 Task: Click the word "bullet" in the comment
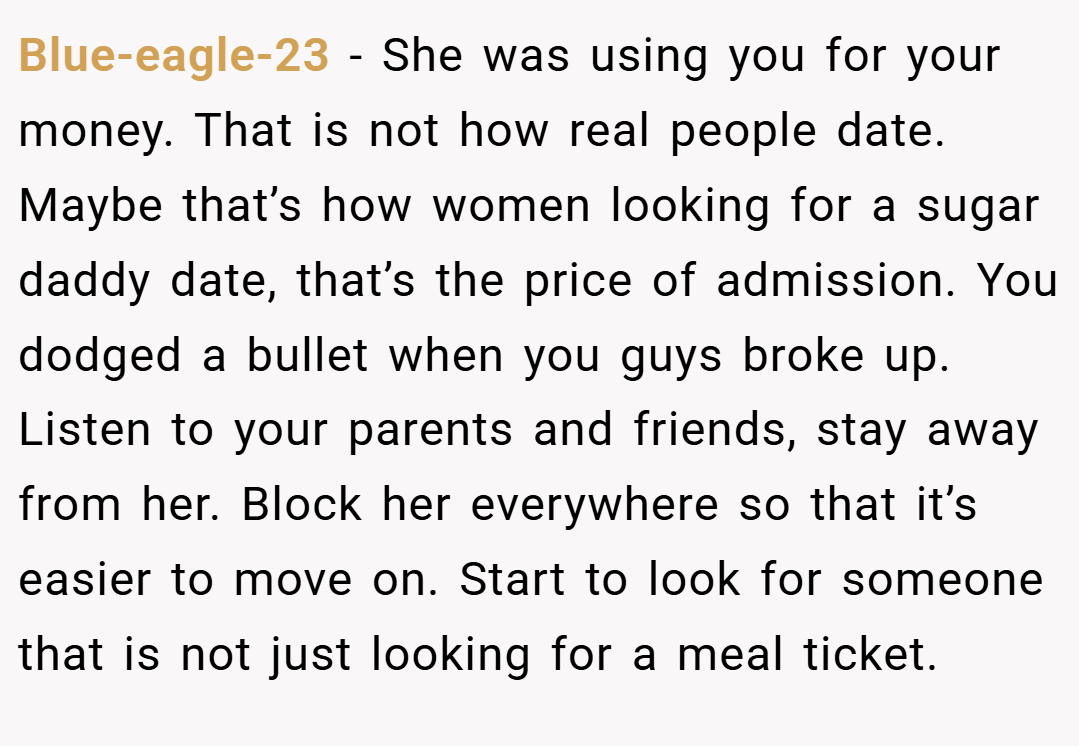[x=308, y=355]
